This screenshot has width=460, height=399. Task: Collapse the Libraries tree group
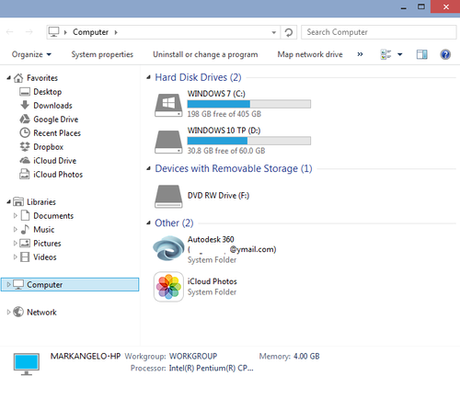(9, 202)
